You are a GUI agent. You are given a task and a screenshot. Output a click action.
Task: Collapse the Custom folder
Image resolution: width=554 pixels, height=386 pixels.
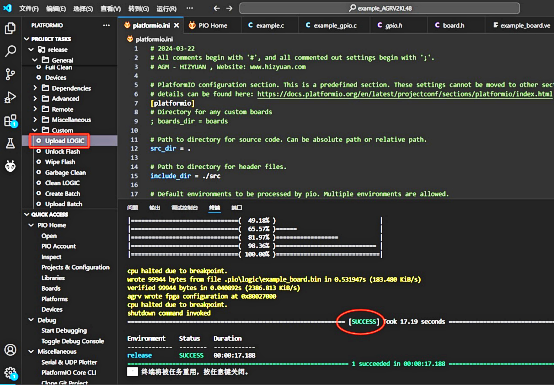click(x=35, y=130)
